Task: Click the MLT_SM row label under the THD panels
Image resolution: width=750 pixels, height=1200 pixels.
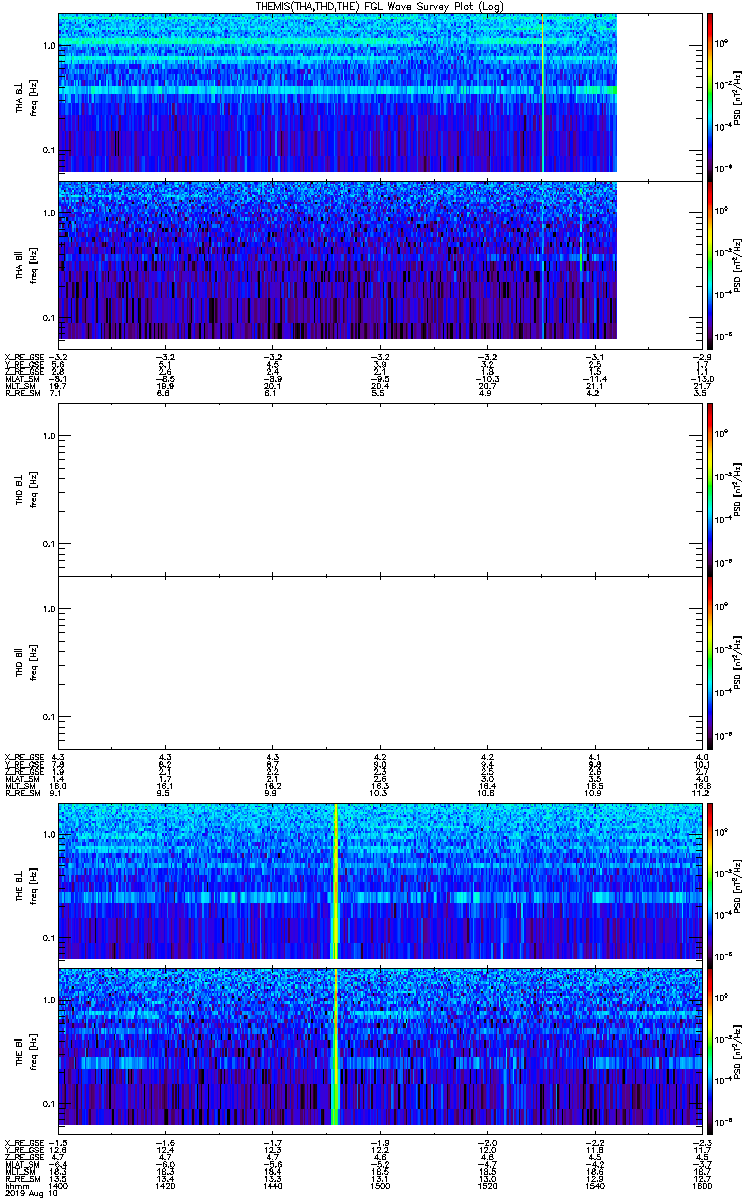Action: point(19,788)
